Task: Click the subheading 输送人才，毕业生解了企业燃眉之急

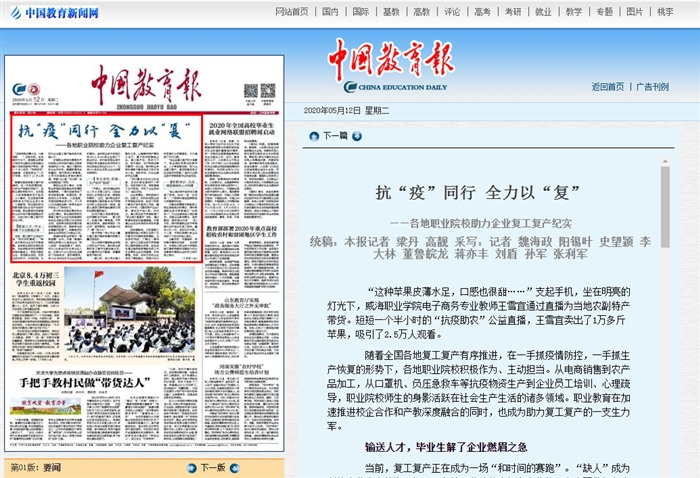Action: point(446,447)
